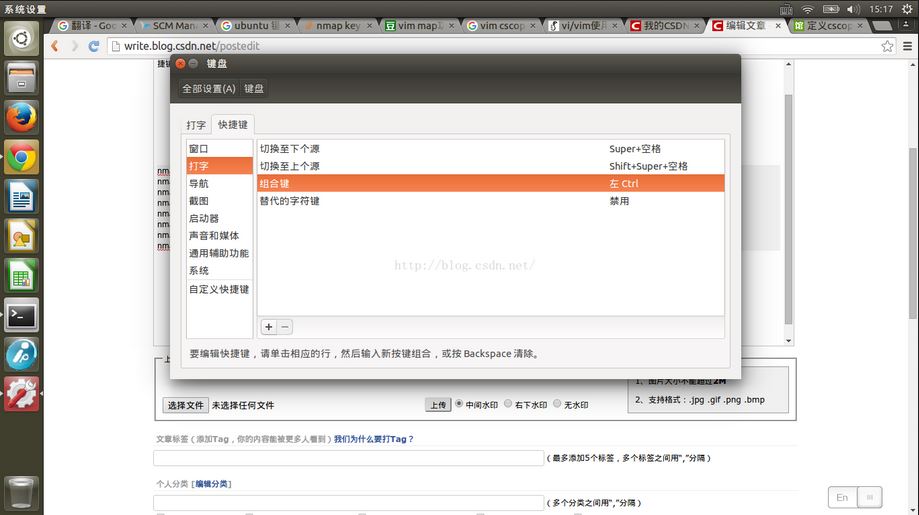Open 编辑分类 link
The width and height of the screenshot is (919, 515).
click(x=211, y=484)
